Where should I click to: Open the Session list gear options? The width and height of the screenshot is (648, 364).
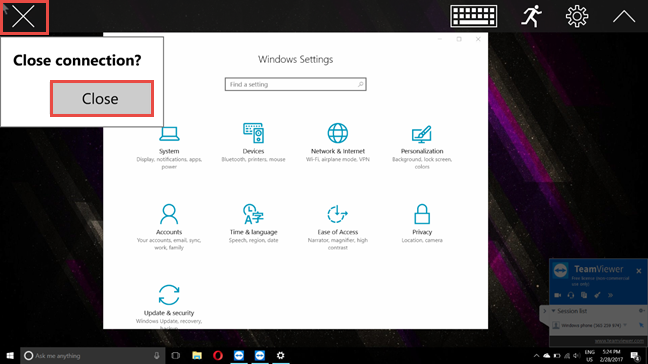point(641,311)
